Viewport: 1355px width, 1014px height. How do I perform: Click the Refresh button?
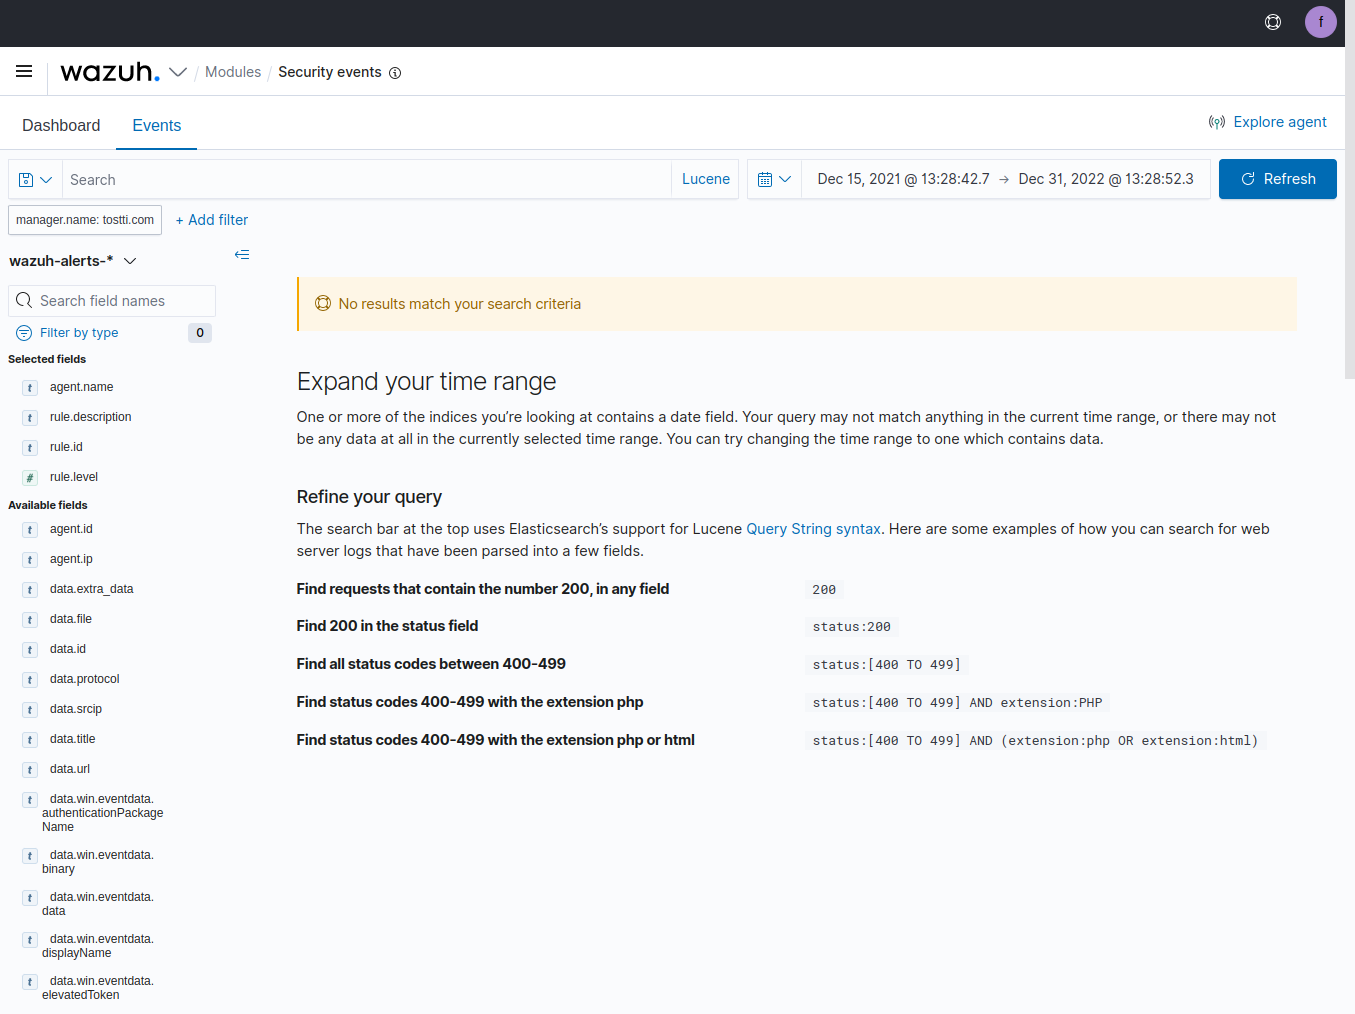(x=1277, y=179)
